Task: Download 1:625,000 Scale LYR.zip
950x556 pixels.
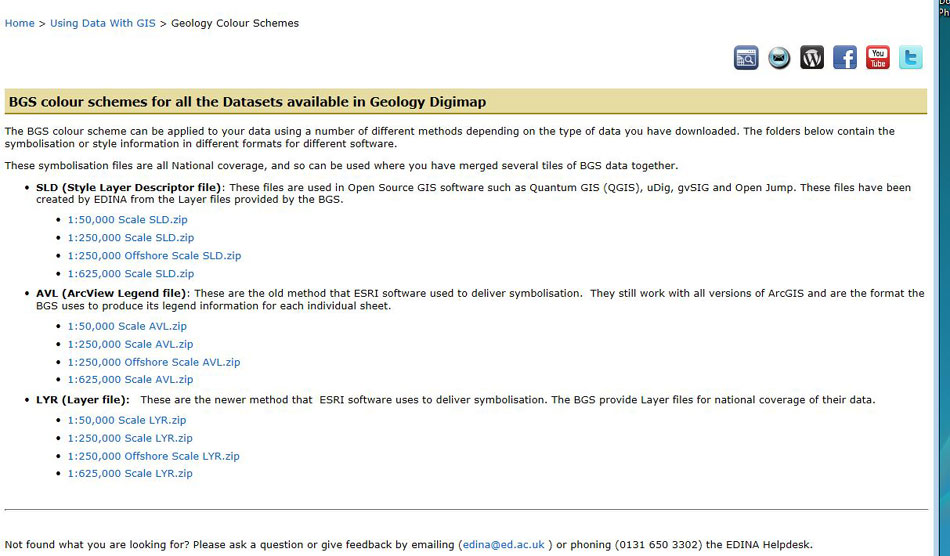Action: 130,474
